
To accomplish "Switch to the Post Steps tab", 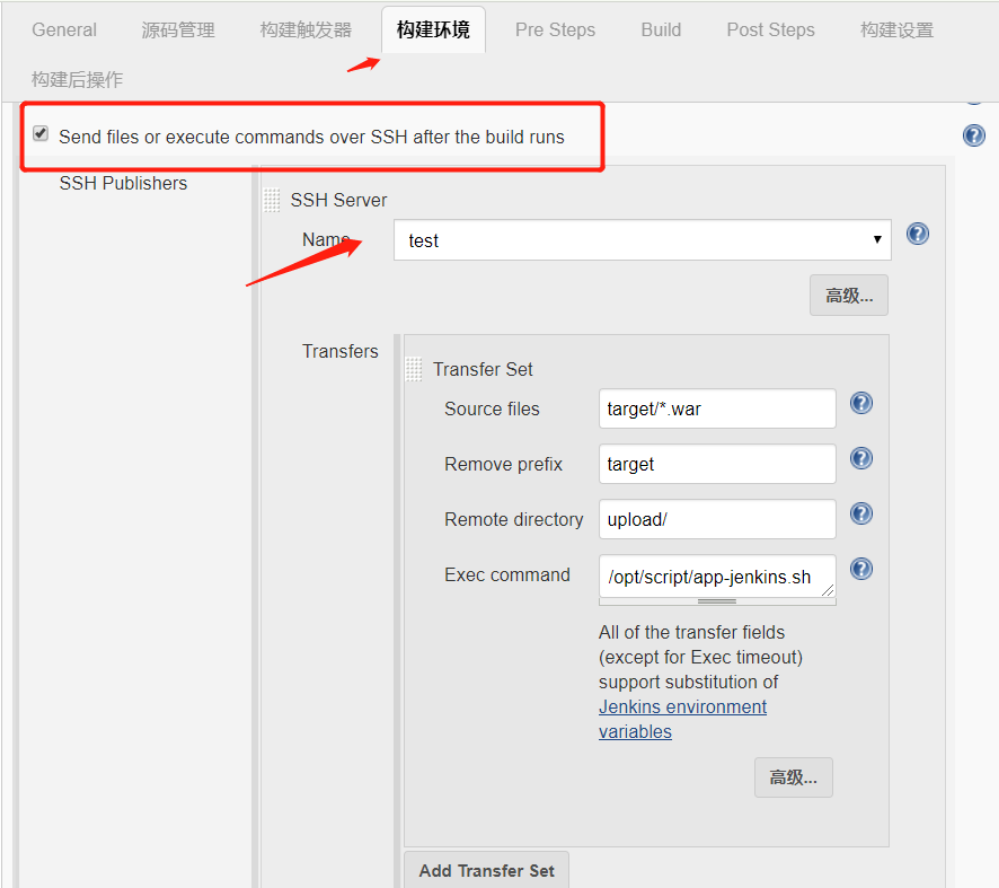I will pos(771,30).
